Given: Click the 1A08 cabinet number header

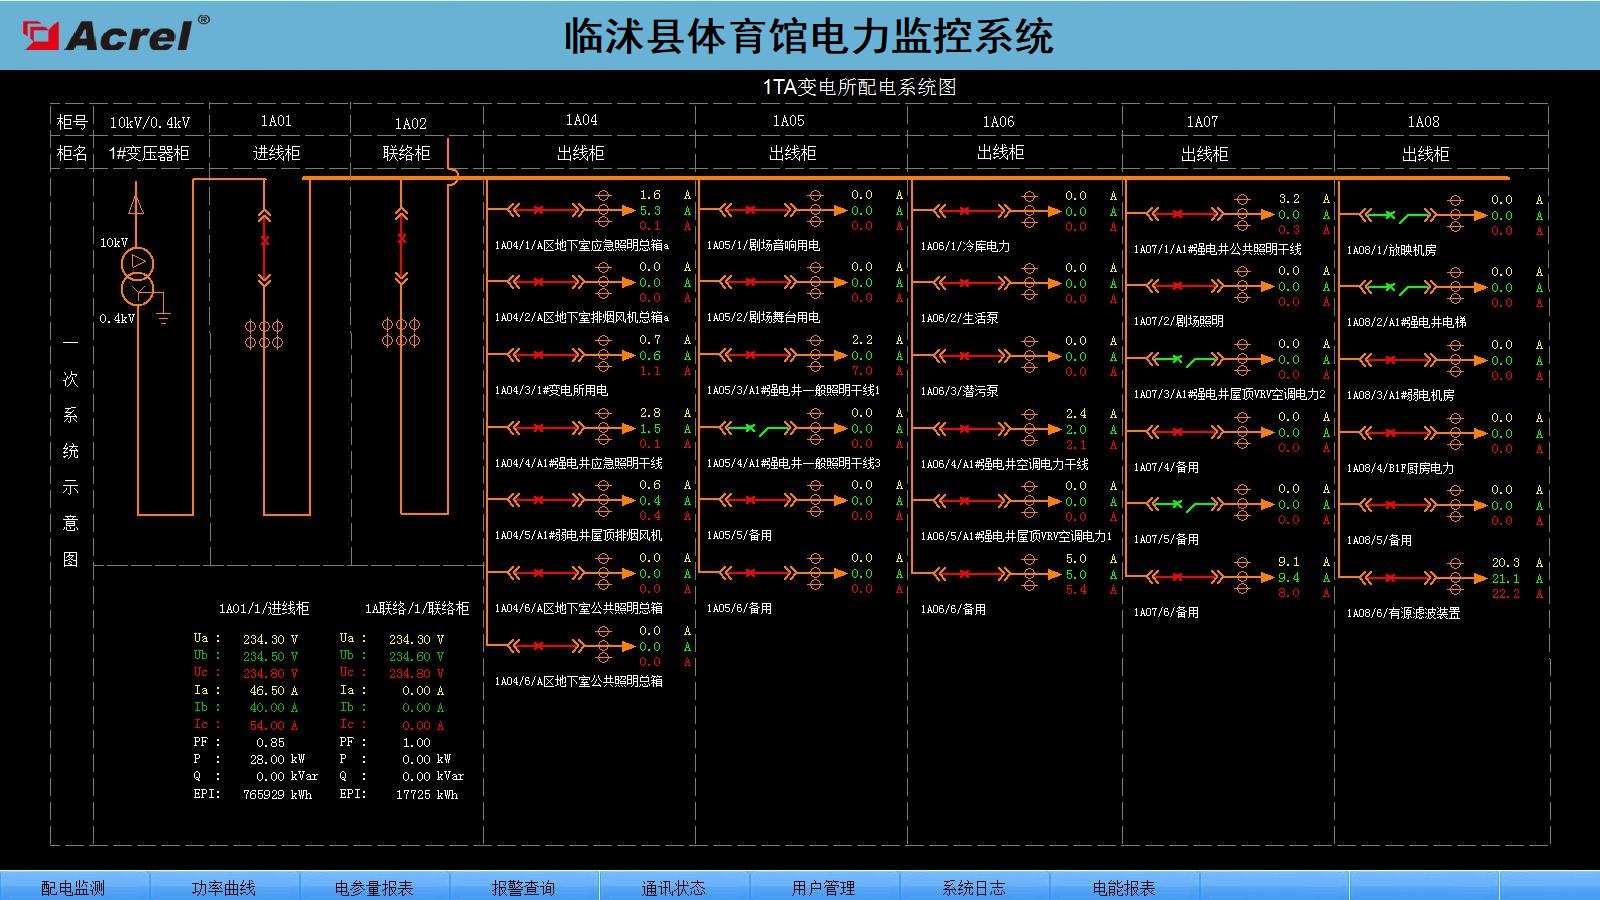Looking at the screenshot, I should click(1424, 122).
